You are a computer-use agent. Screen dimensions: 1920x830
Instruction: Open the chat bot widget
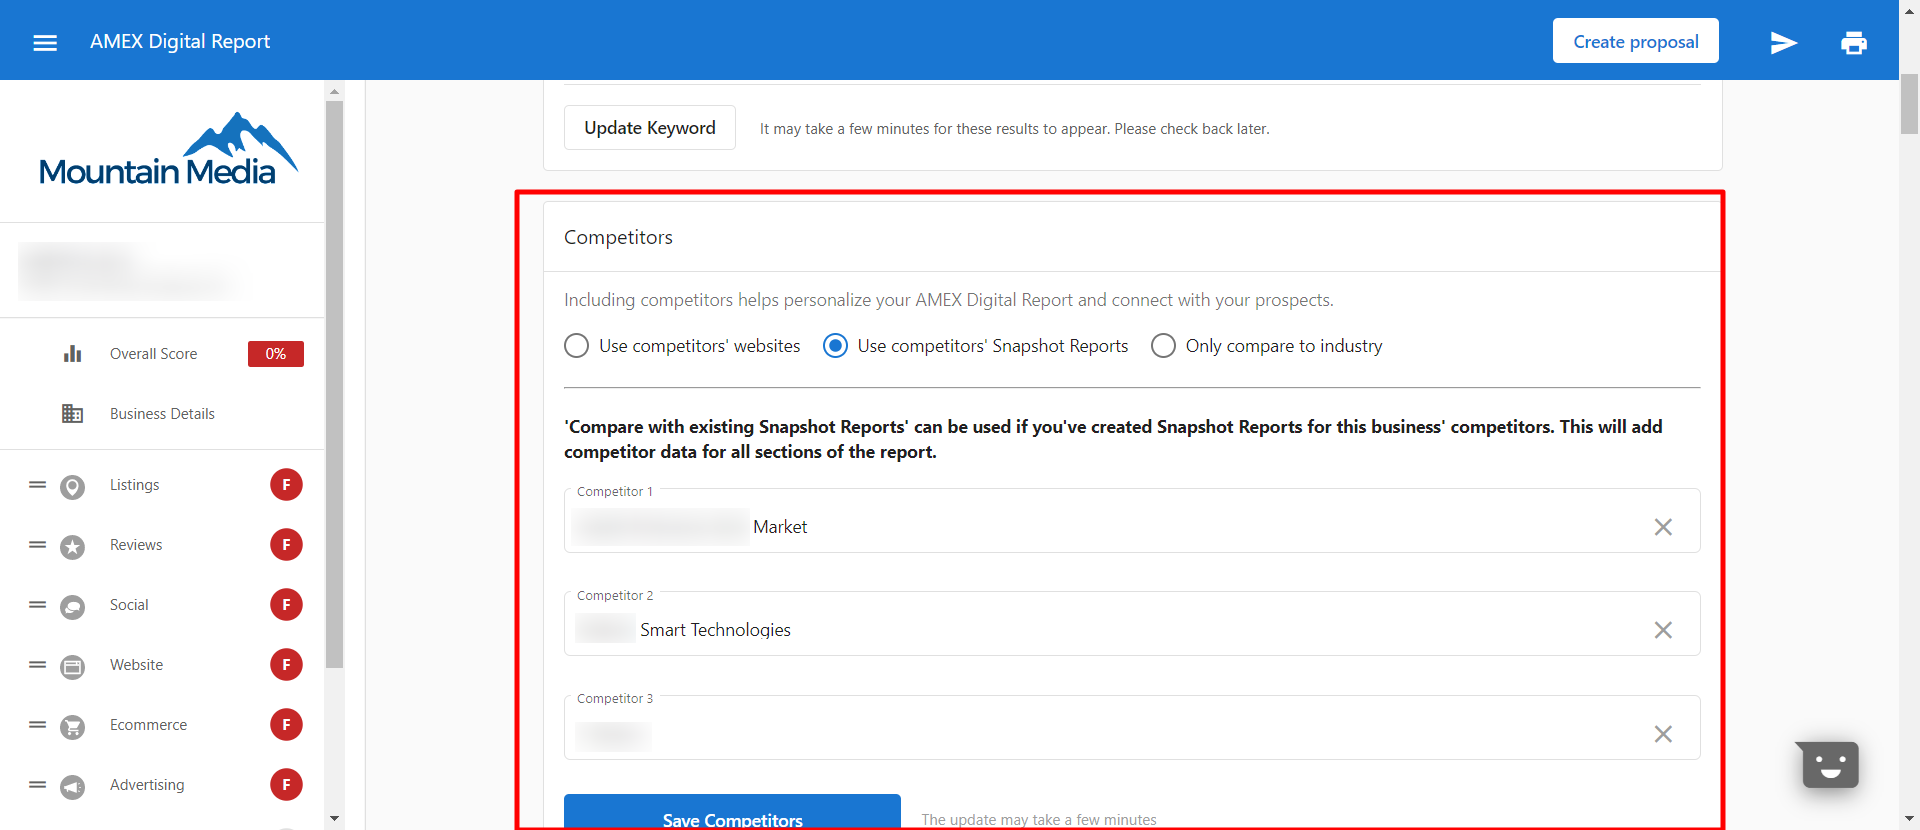point(1829,765)
